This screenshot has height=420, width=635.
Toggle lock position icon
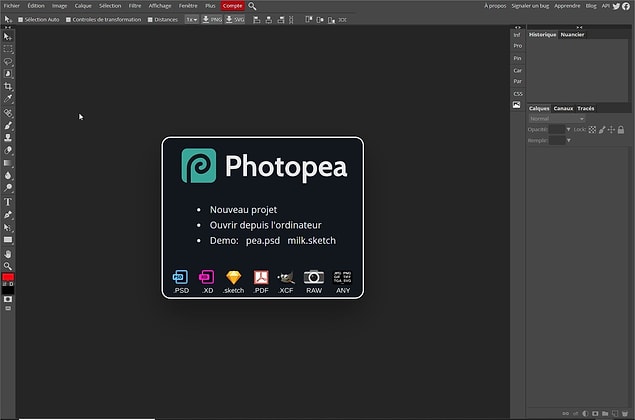pyautogui.click(x=611, y=130)
